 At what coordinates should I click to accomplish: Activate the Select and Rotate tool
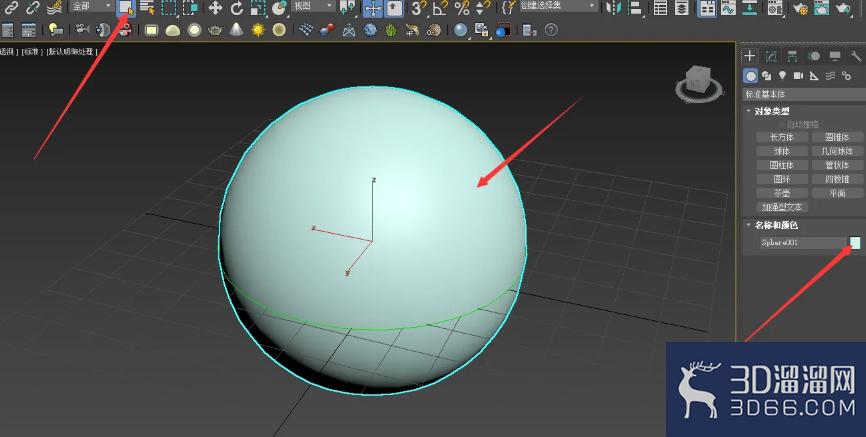point(236,8)
